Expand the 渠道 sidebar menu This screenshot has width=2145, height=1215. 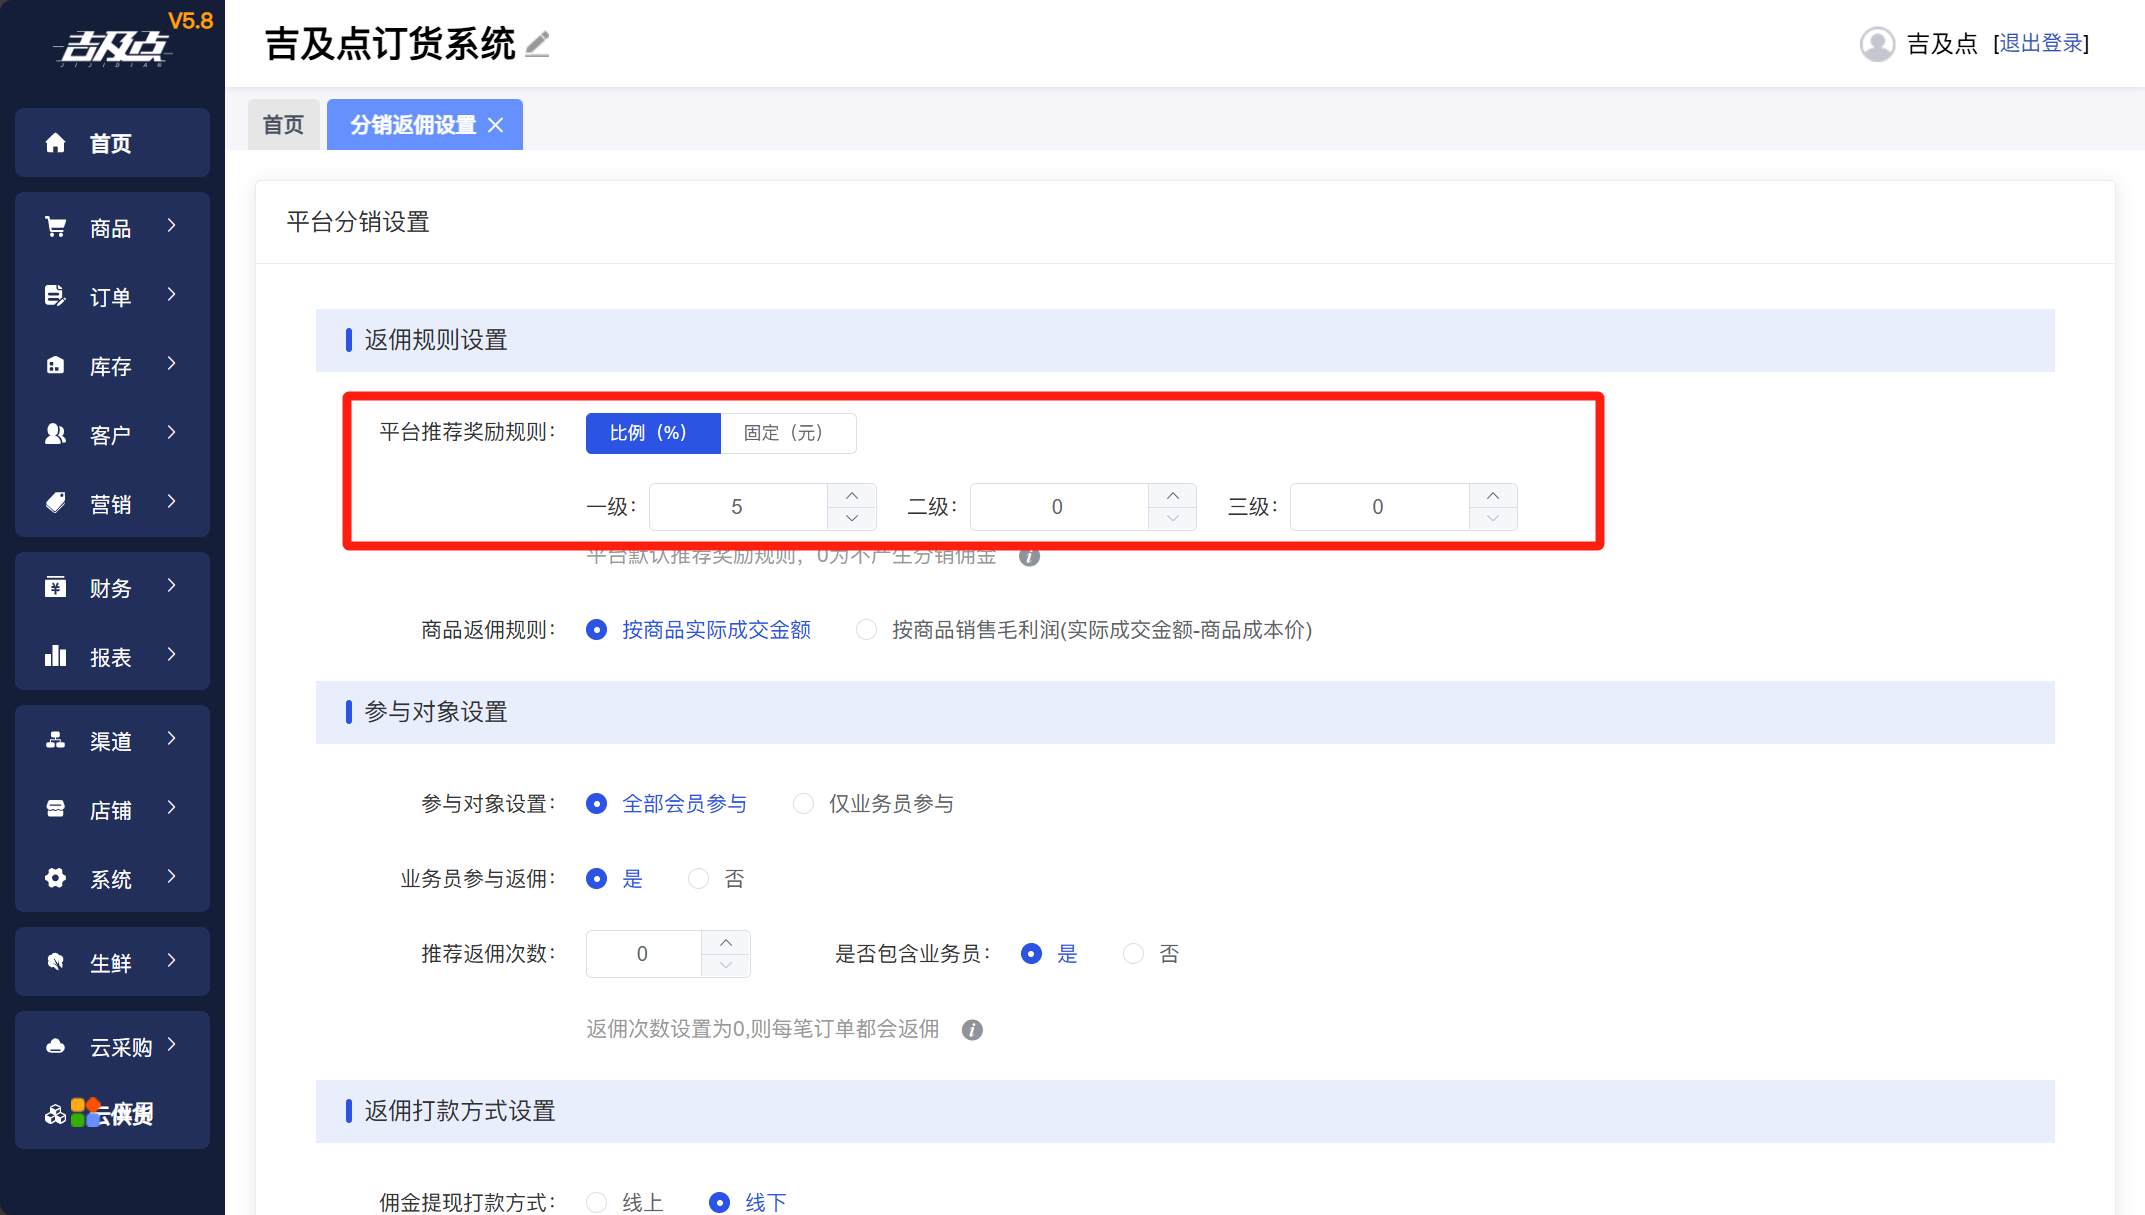tap(112, 740)
